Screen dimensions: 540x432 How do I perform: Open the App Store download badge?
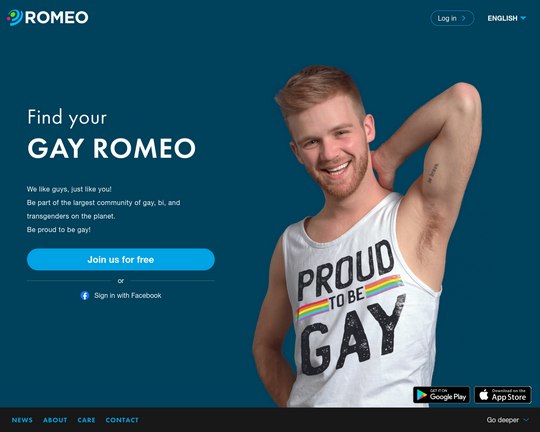(x=503, y=395)
